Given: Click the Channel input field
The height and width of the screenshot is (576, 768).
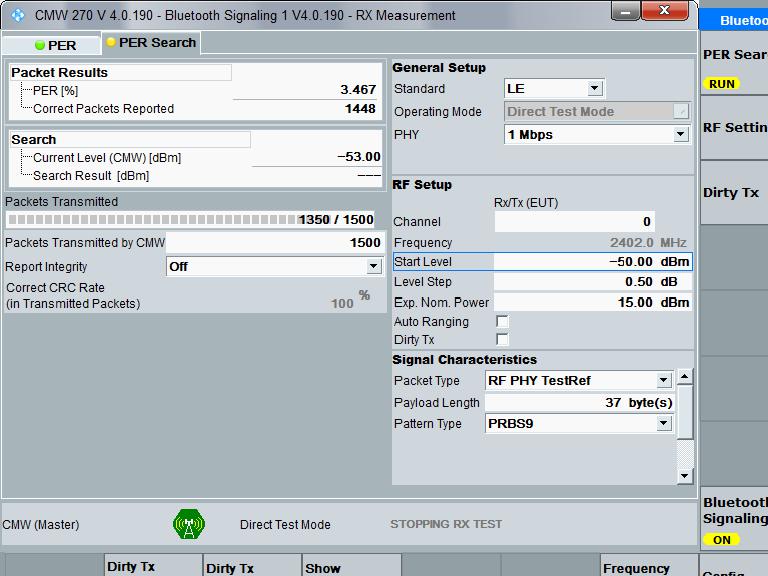Looking at the screenshot, I should click(575, 222).
